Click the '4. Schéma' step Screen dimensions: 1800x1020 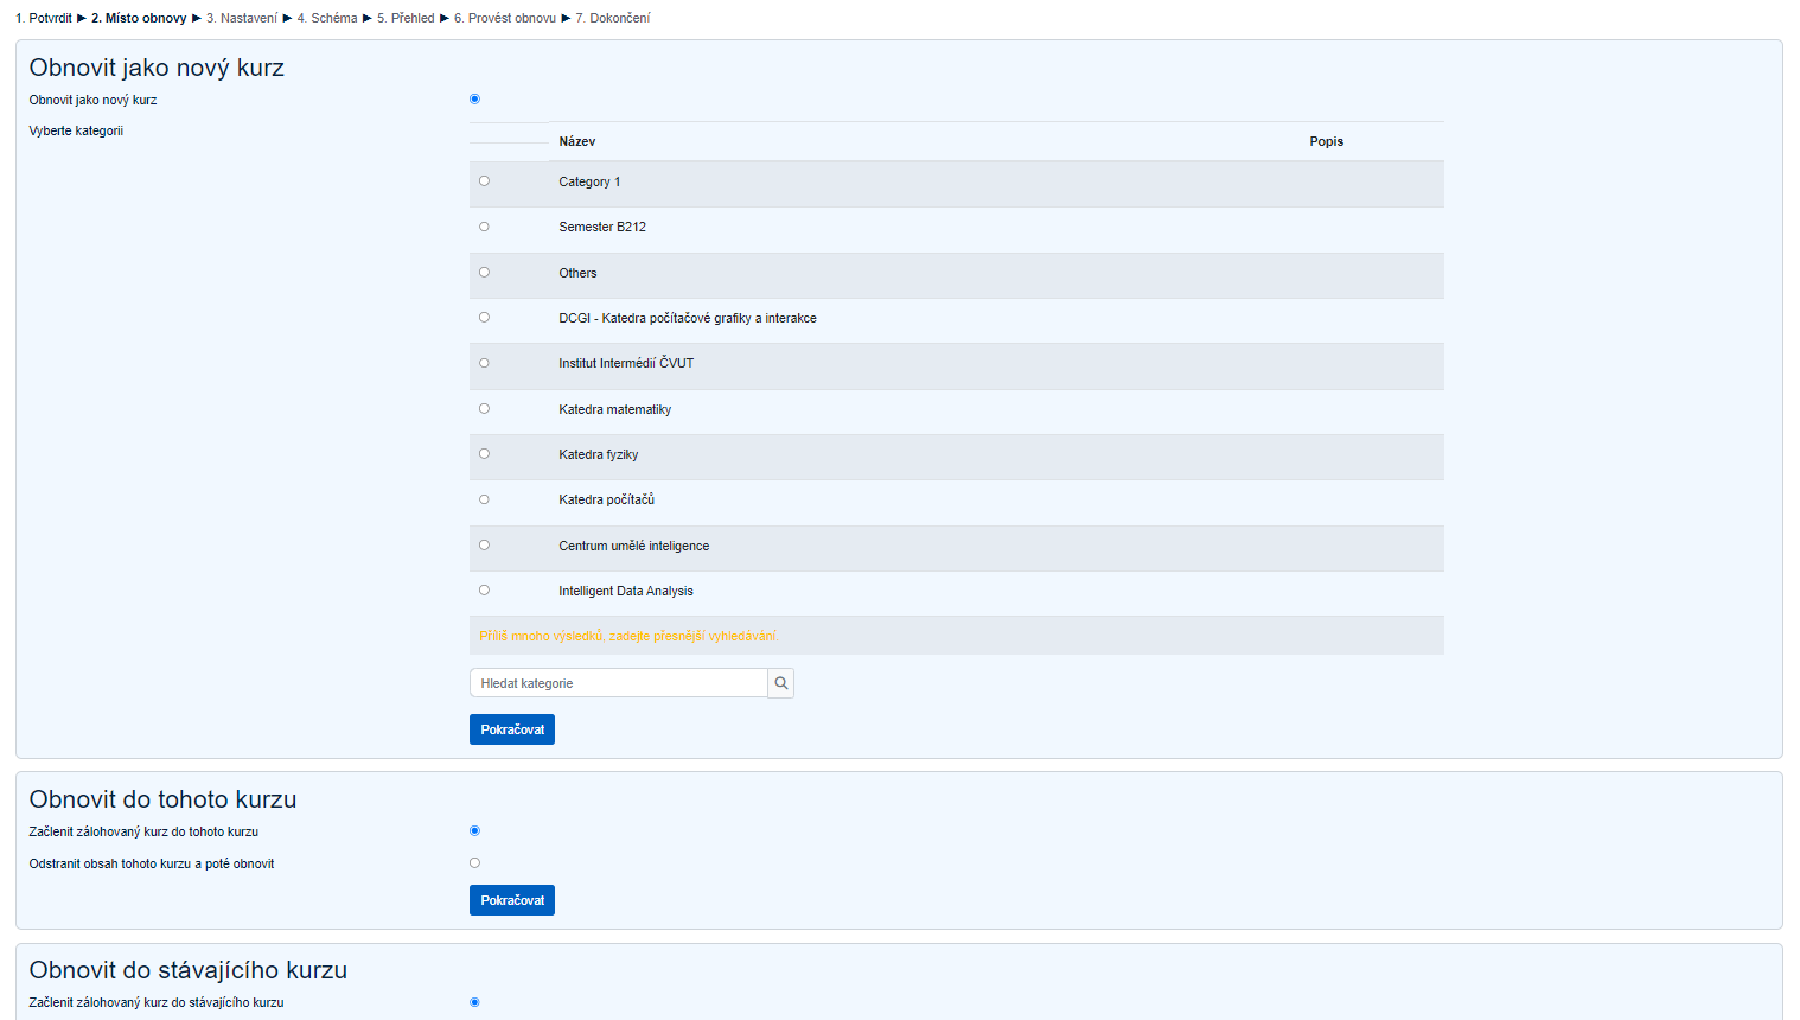(x=327, y=18)
